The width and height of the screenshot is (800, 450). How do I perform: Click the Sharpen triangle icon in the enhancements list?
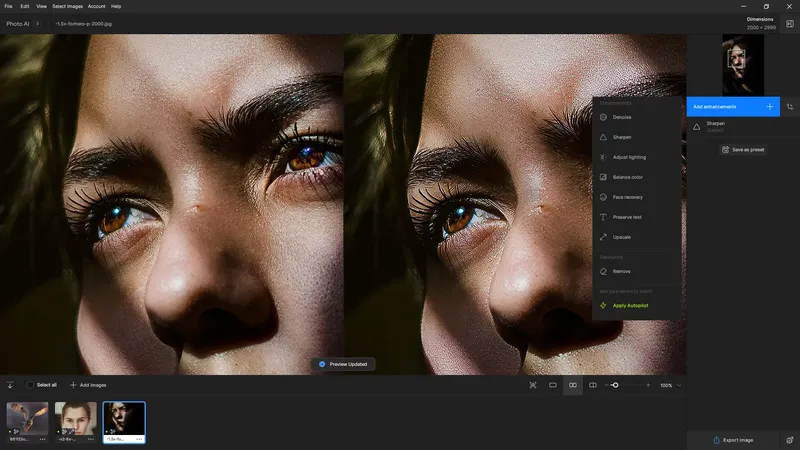[x=696, y=127]
